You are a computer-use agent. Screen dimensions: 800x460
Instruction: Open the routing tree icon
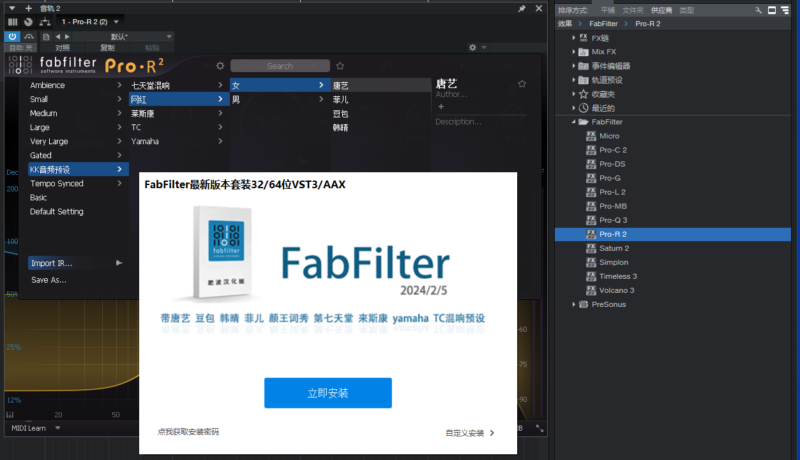45,22
